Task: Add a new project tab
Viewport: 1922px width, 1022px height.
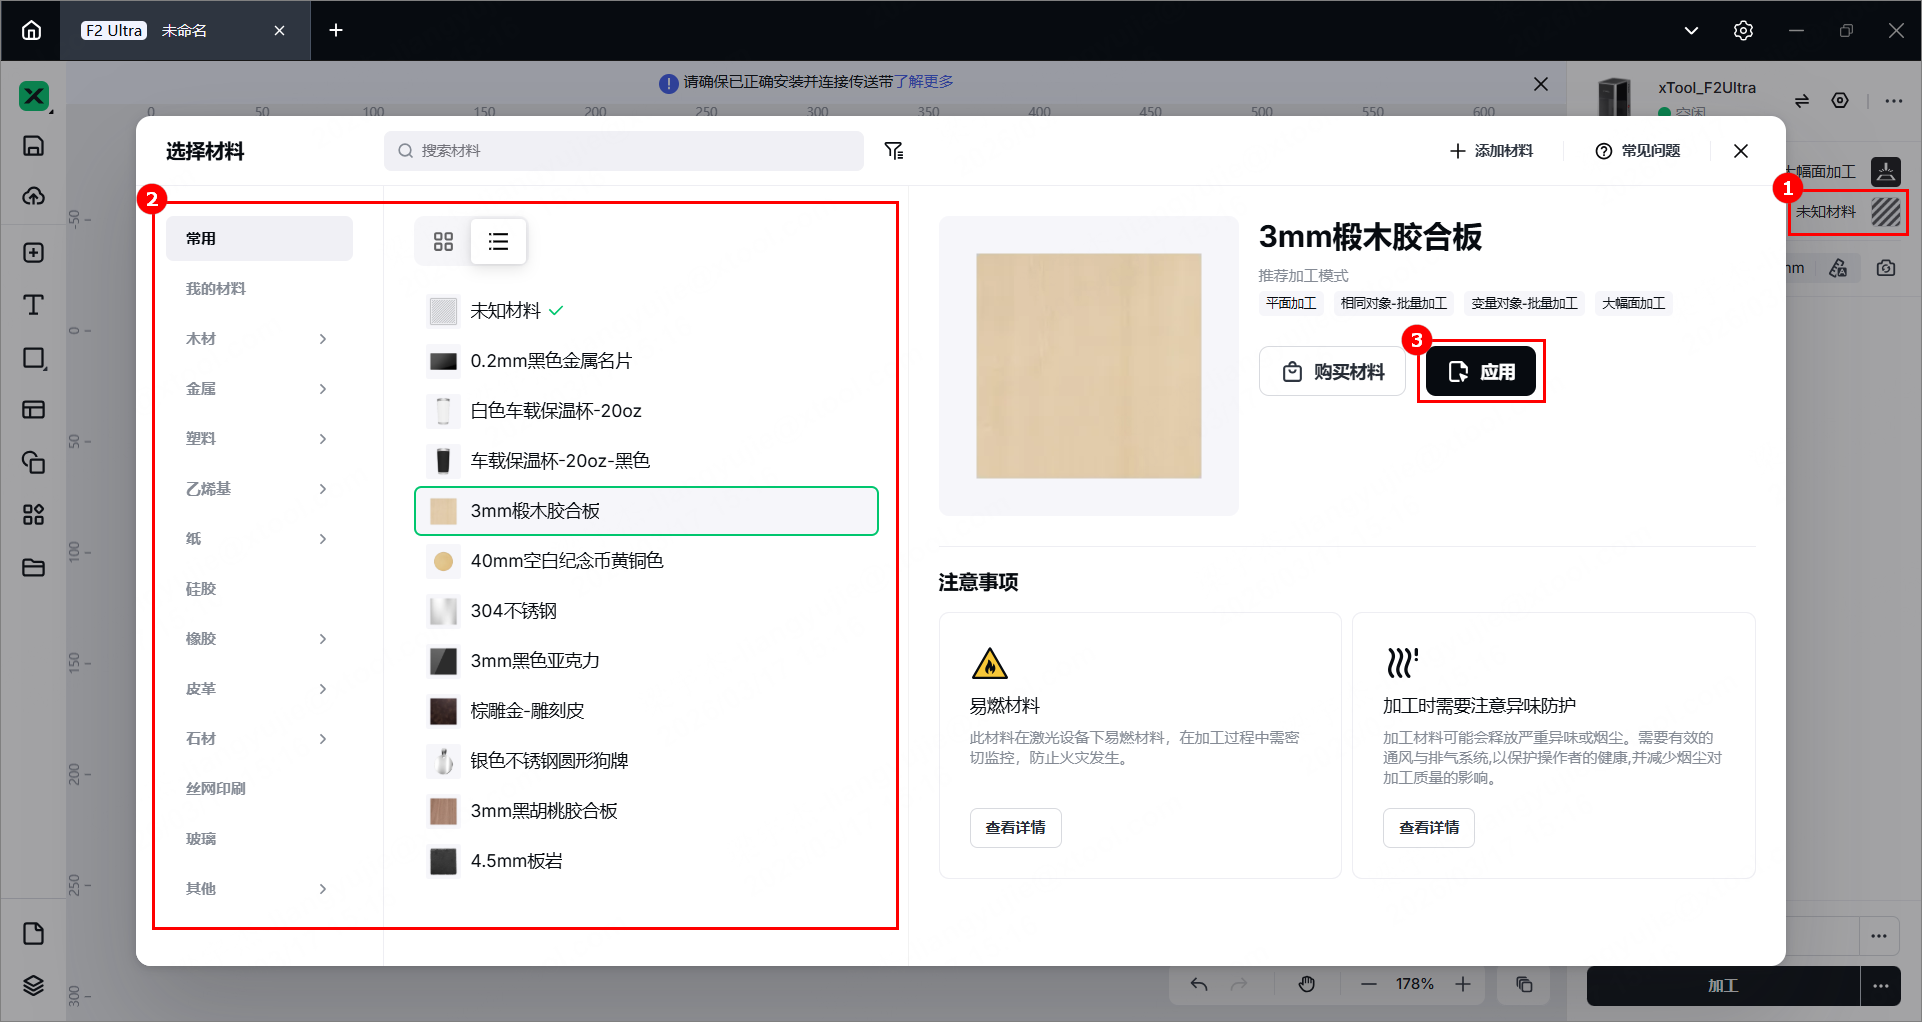Action: click(x=336, y=31)
